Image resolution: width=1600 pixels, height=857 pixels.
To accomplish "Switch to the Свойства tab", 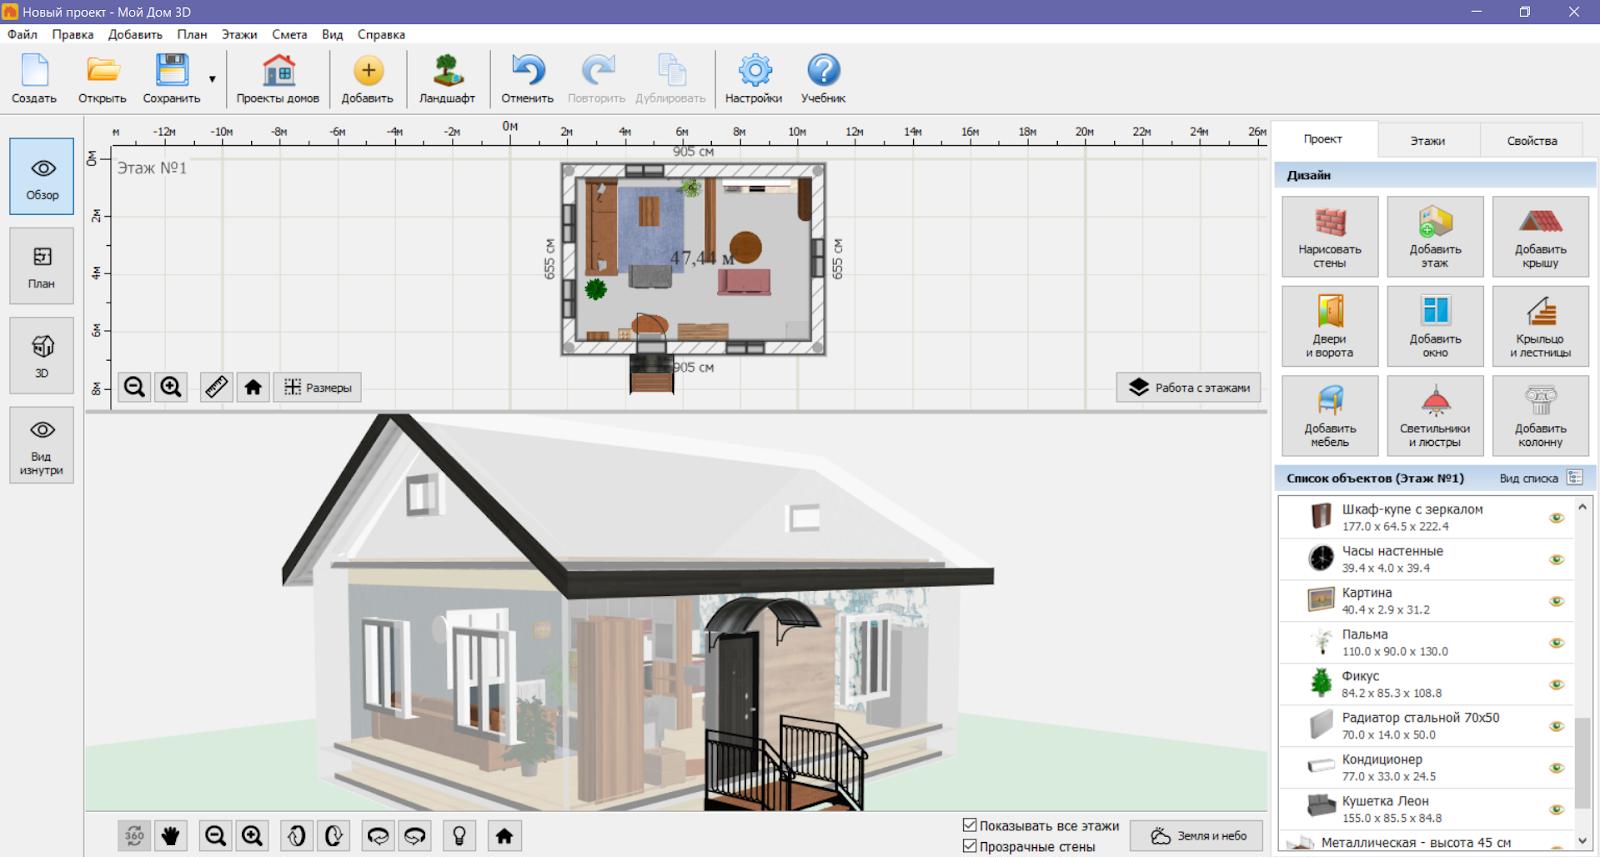I will tap(1531, 141).
